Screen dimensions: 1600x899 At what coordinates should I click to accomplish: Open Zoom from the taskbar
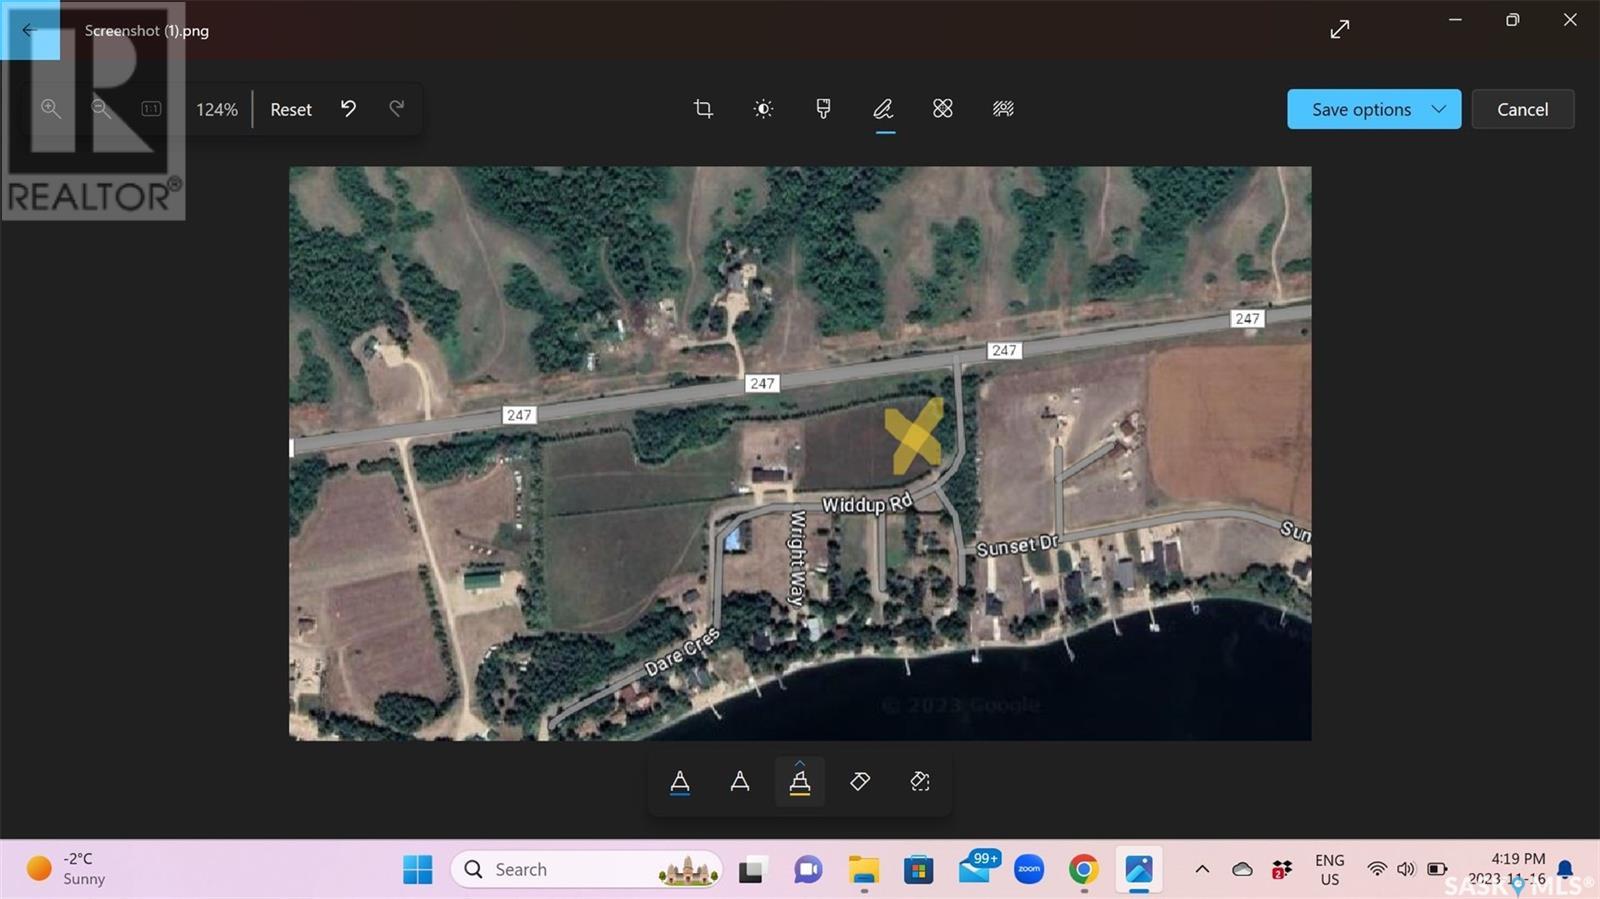1029,870
